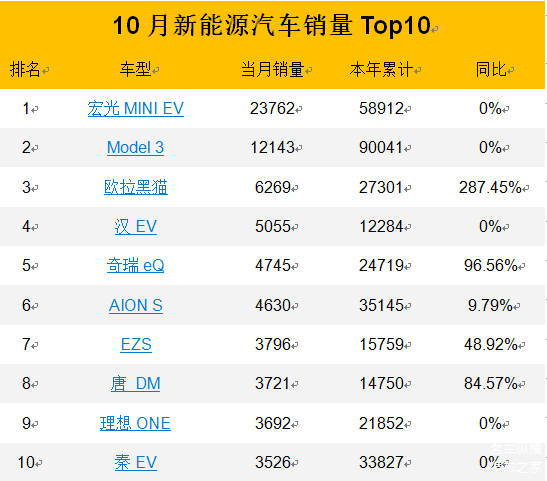Select the 90041 yearly total cell

tap(381, 148)
